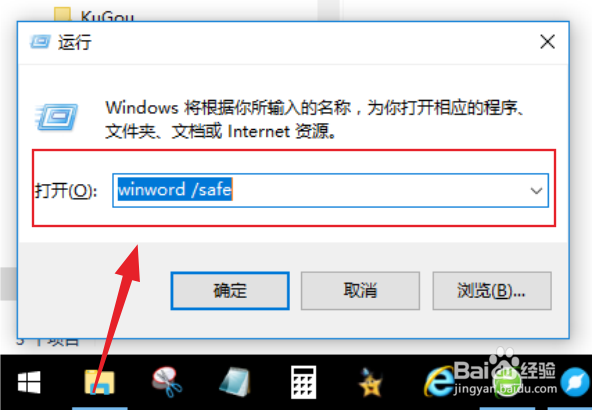This screenshot has height=410, width=592.
Task: Open the Notepad icon on taskbar
Action: (234, 382)
